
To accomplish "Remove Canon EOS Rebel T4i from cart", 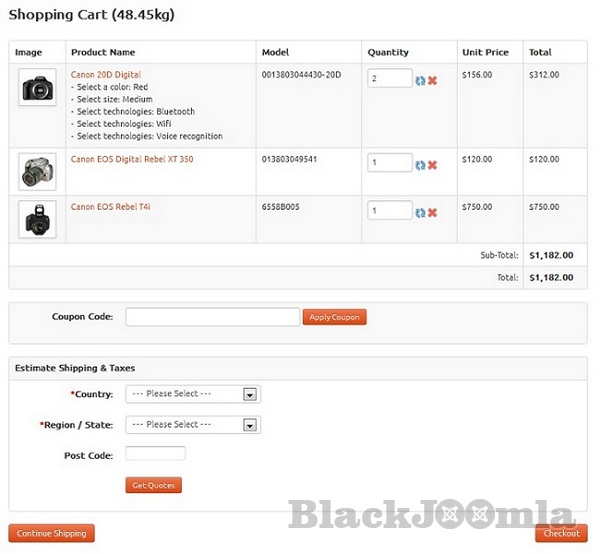I will pos(432,212).
